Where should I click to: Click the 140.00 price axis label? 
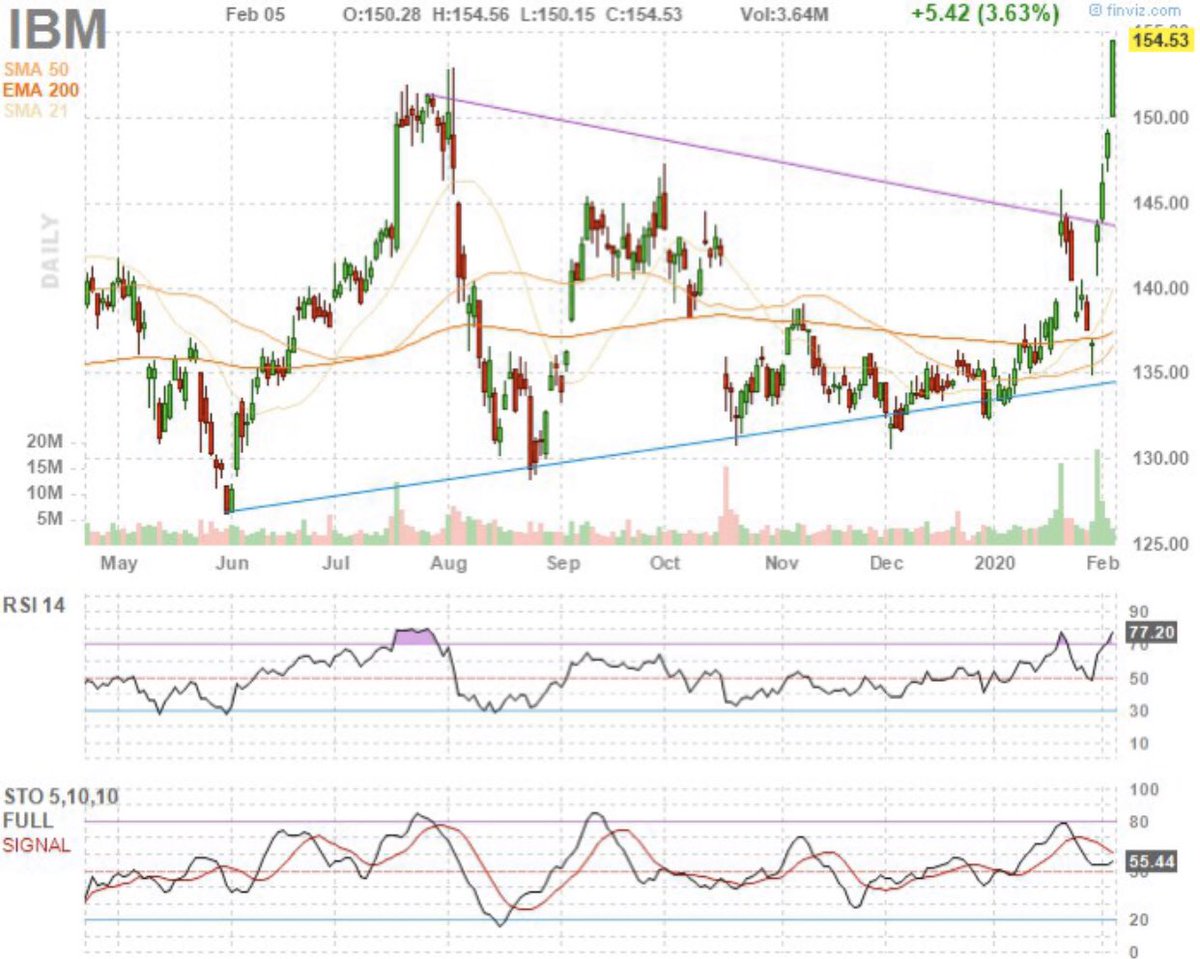pos(1159,288)
